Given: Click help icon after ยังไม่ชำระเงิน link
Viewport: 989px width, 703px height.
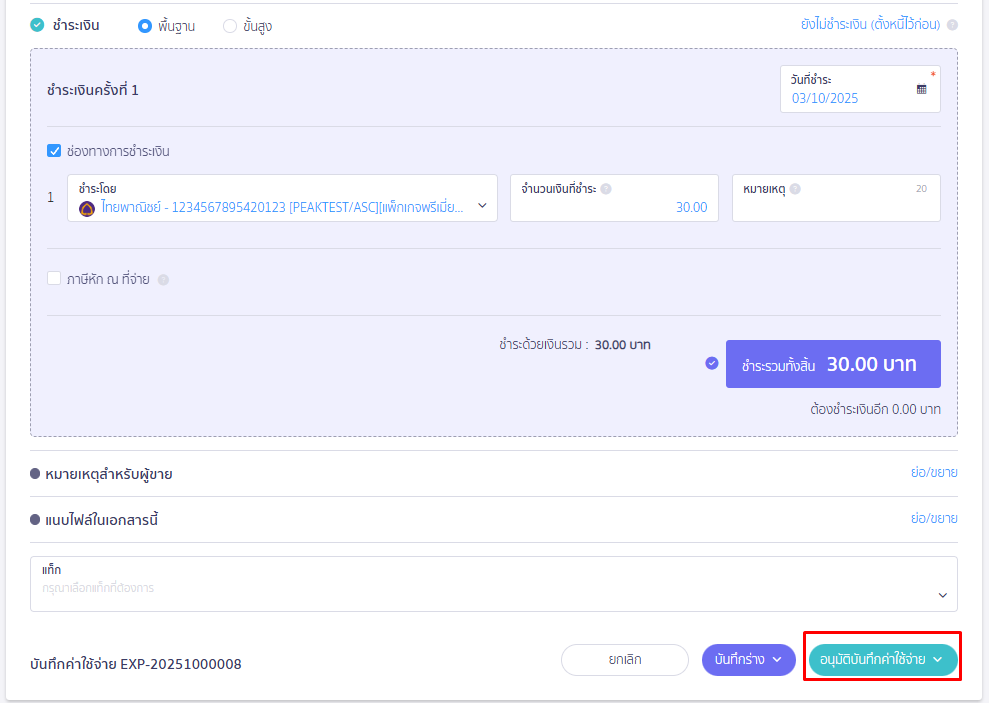Looking at the screenshot, I should [952, 26].
